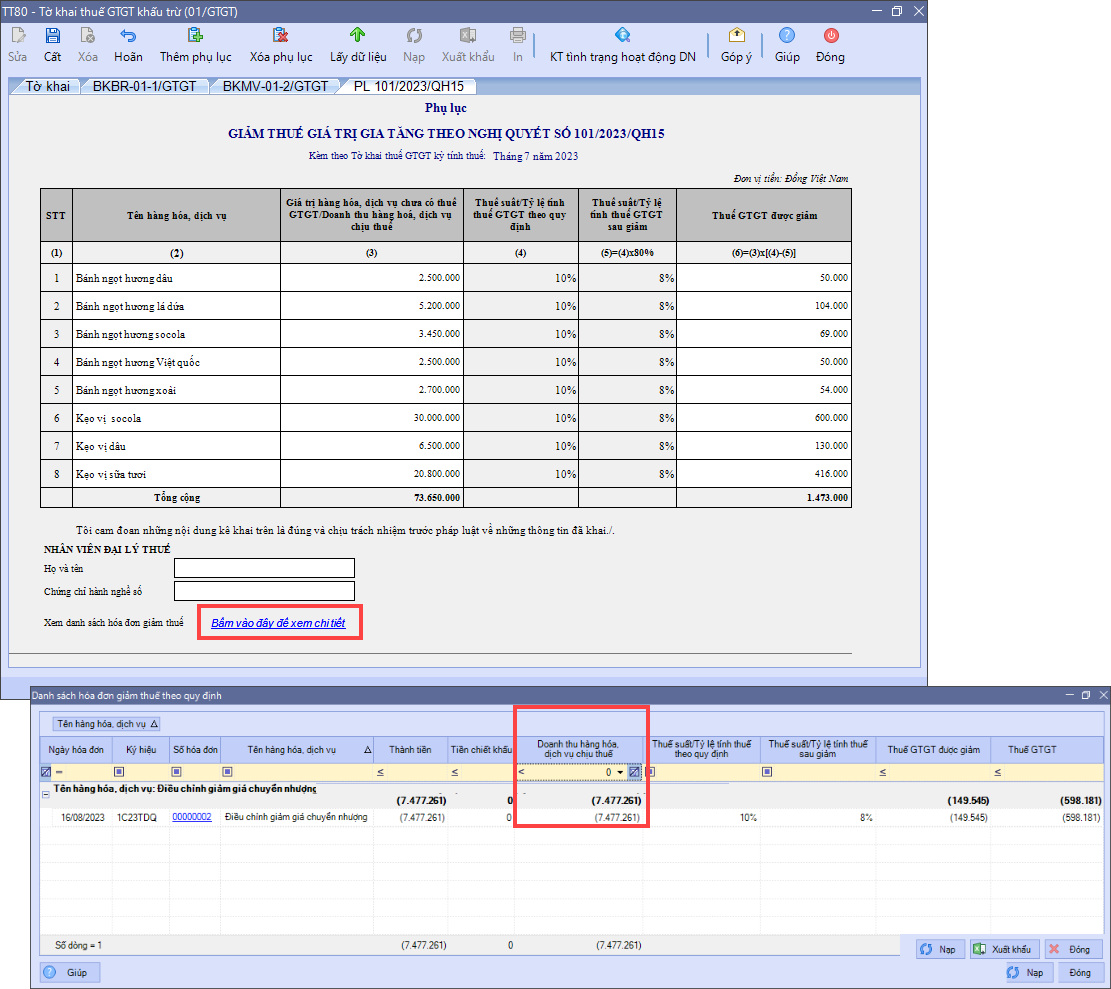Select the BKMV-01-2/GTGT tab
1111x989 pixels.
[275, 87]
